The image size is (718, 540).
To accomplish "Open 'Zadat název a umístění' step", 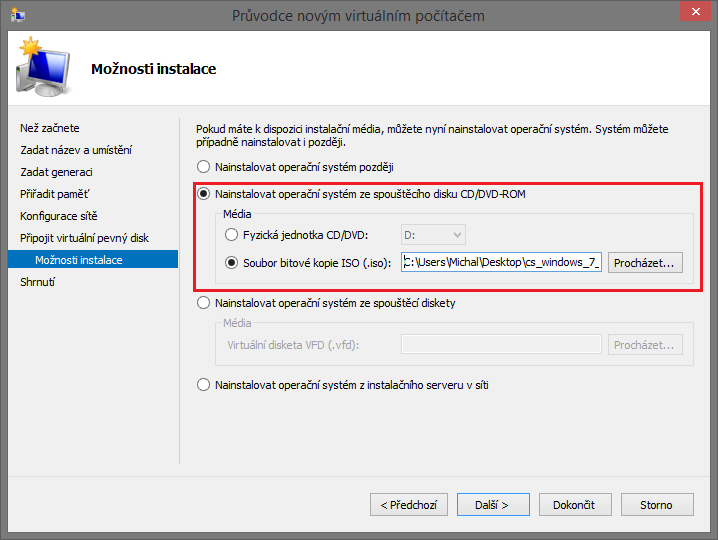I will pyautogui.click(x=76, y=150).
